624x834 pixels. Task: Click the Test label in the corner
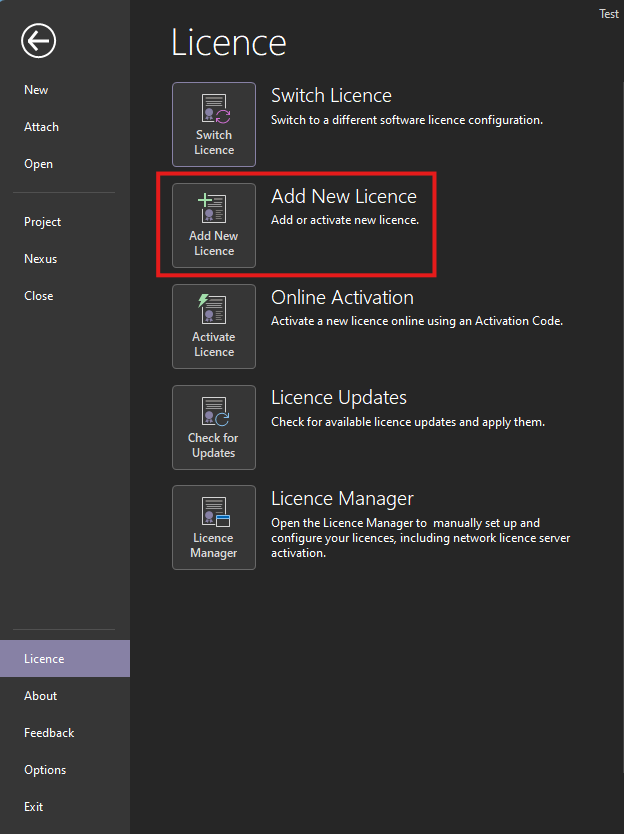pos(608,13)
